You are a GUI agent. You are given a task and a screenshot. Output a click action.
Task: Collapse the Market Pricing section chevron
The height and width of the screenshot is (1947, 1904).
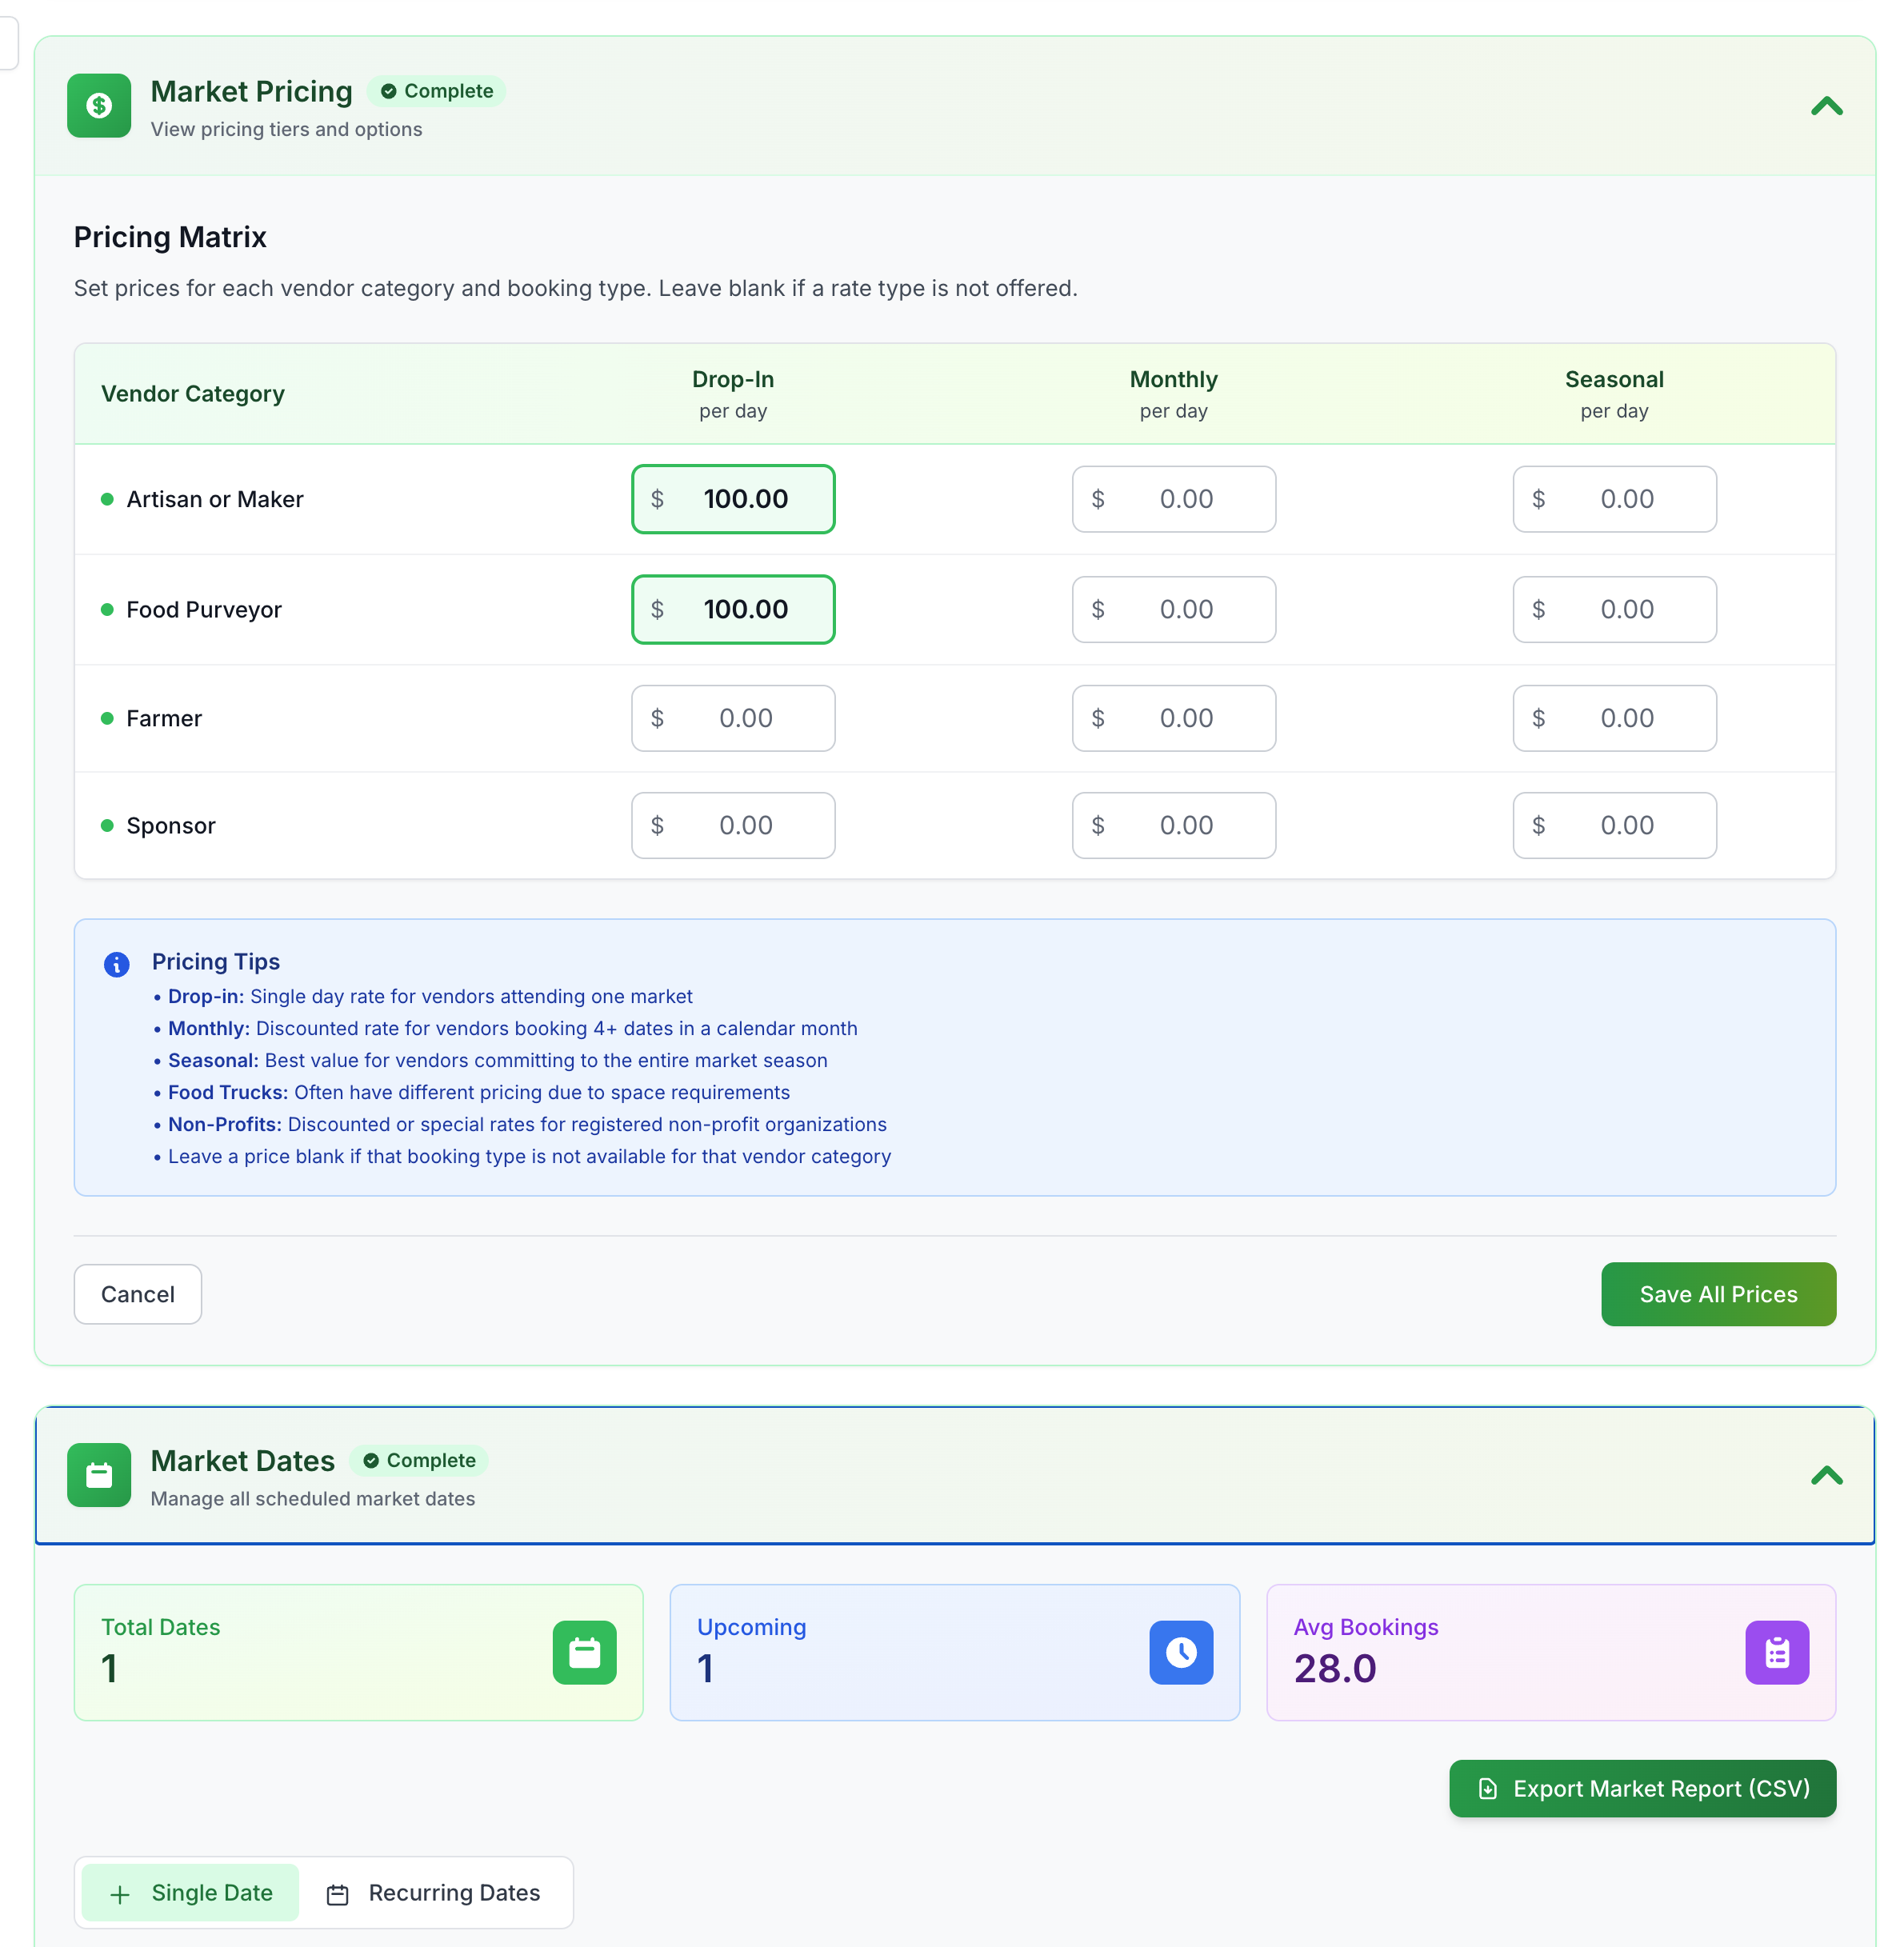tap(1826, 106)
